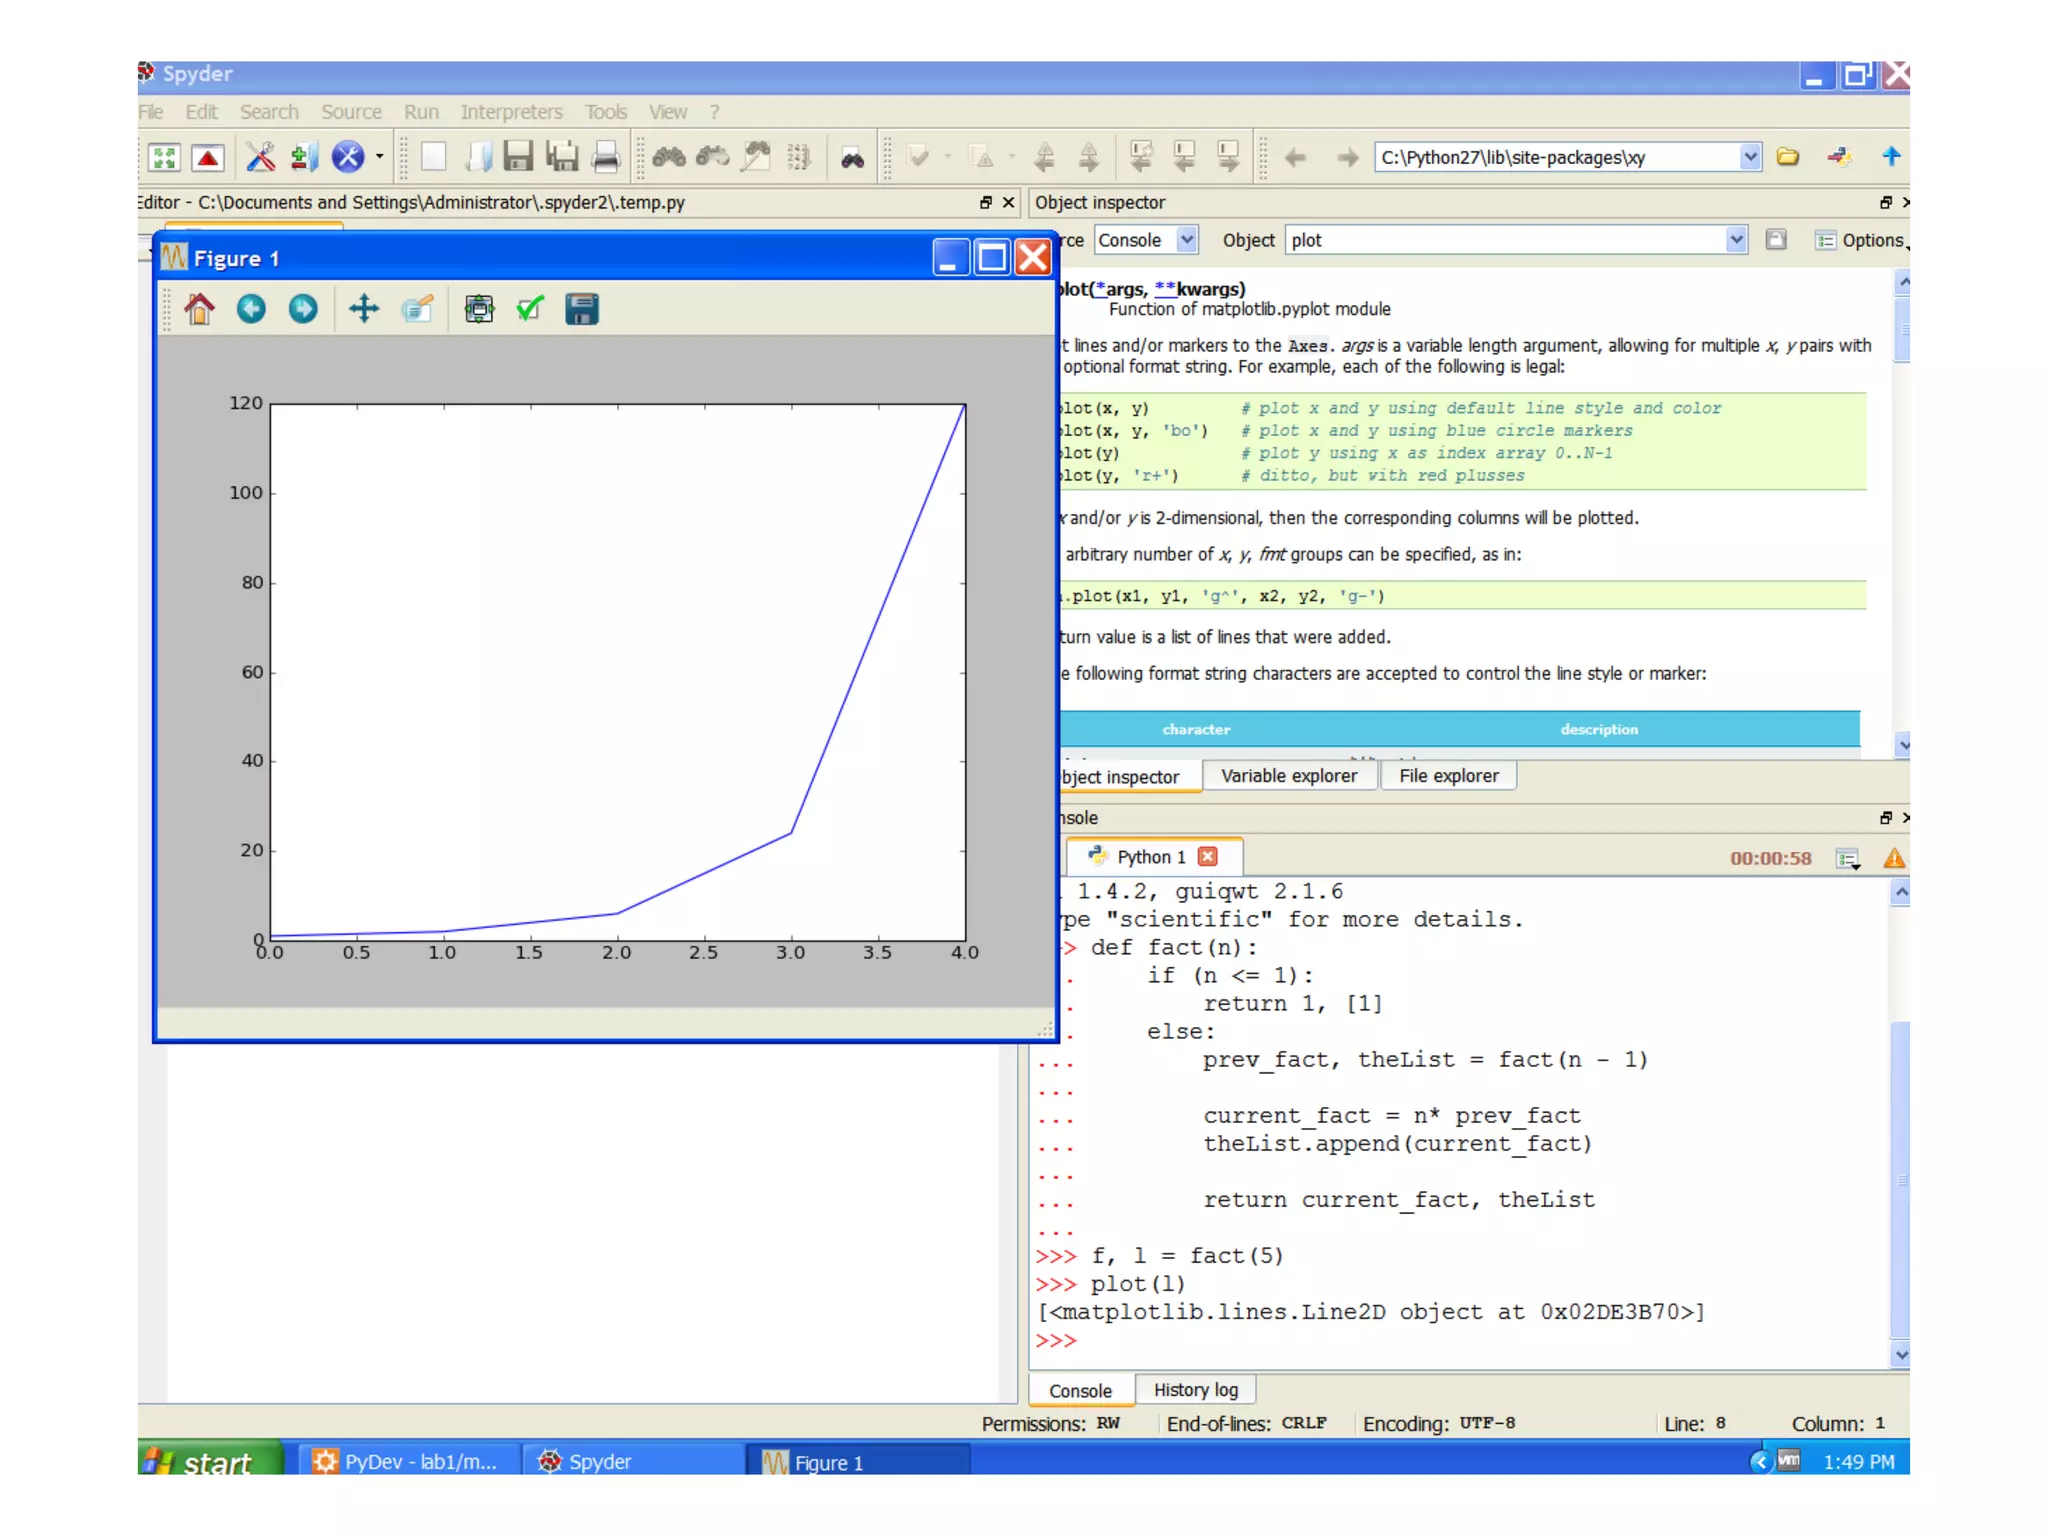The image size is (2048, 1536).
Task: Open Configure subplots in Figure 1
Action: (x=479, y=309)
